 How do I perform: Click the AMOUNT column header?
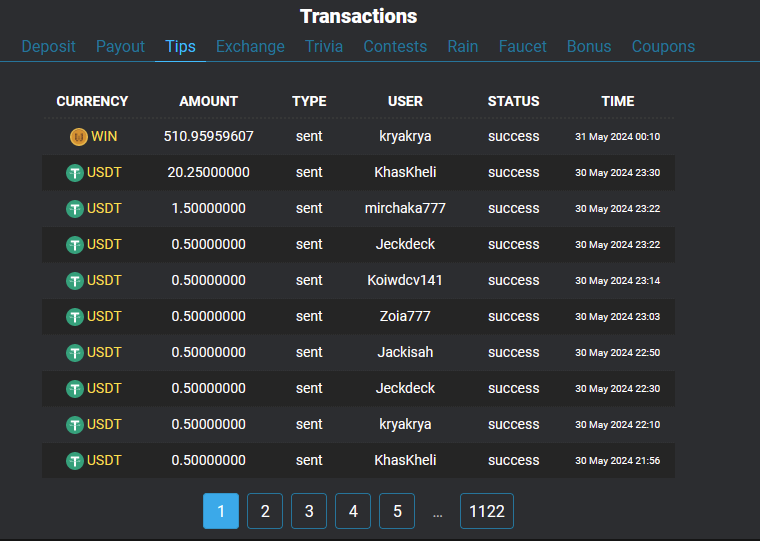(208, 101)
